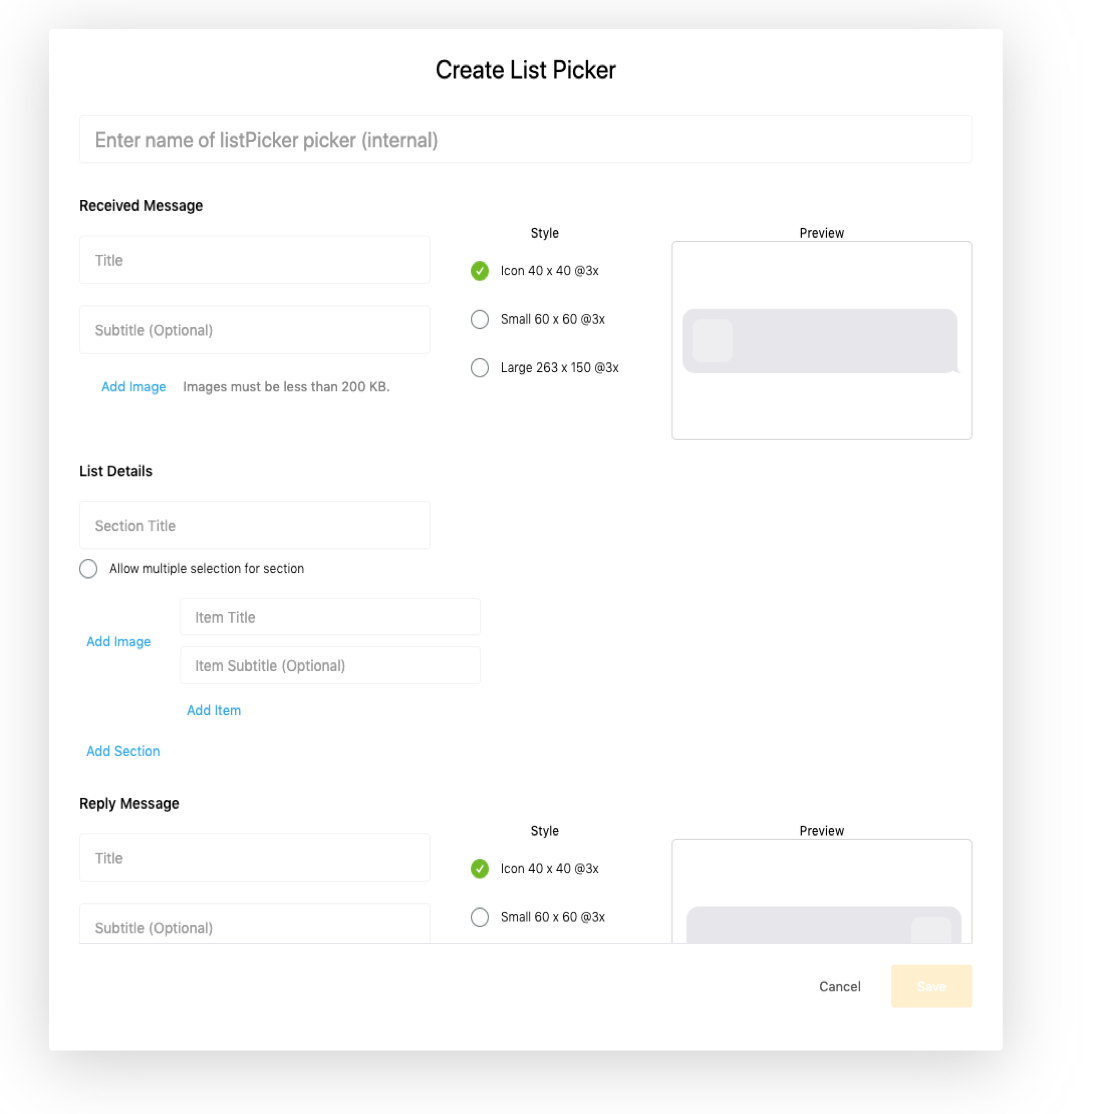Click Add Image beside the list item
This screenshot has height=1114, width=1100.
point(119,642)
